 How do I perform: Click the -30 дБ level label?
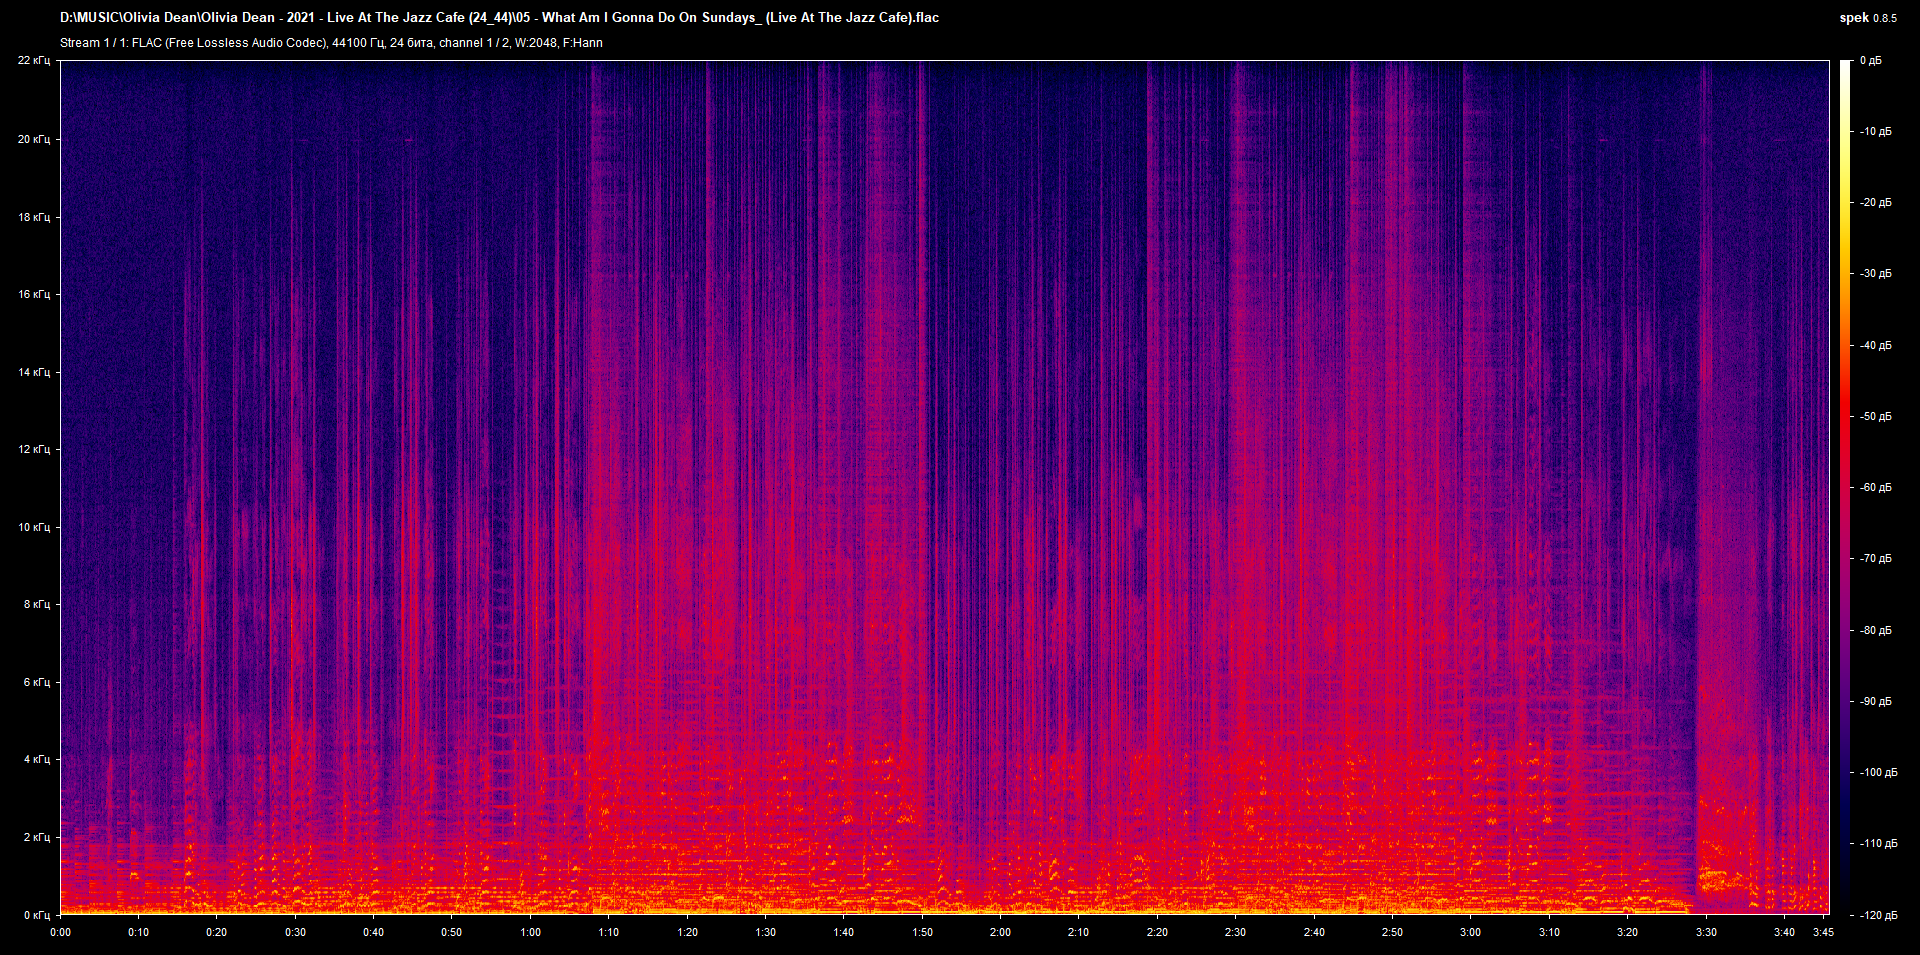coord(1875,274)
